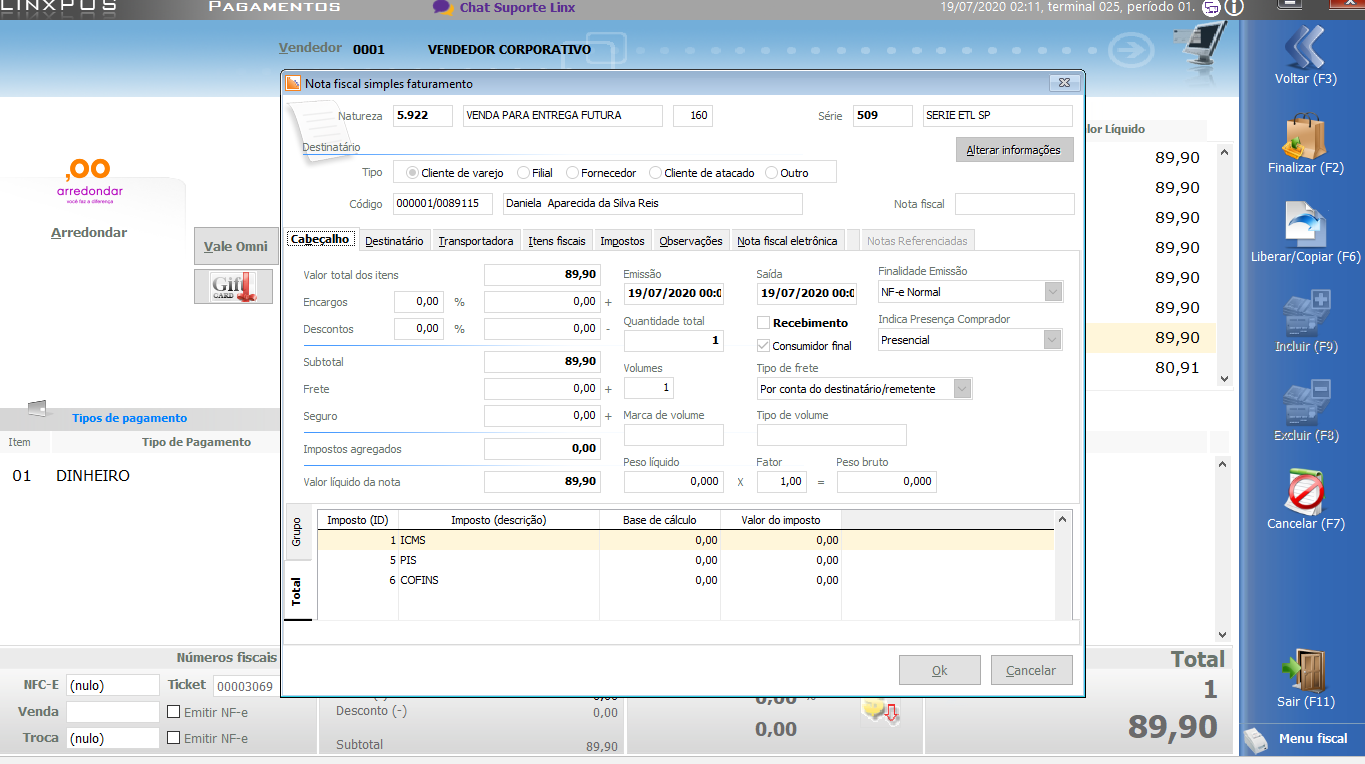
Task: Click the Cancelar button in dialog
Action: (x=1031, y=670)
